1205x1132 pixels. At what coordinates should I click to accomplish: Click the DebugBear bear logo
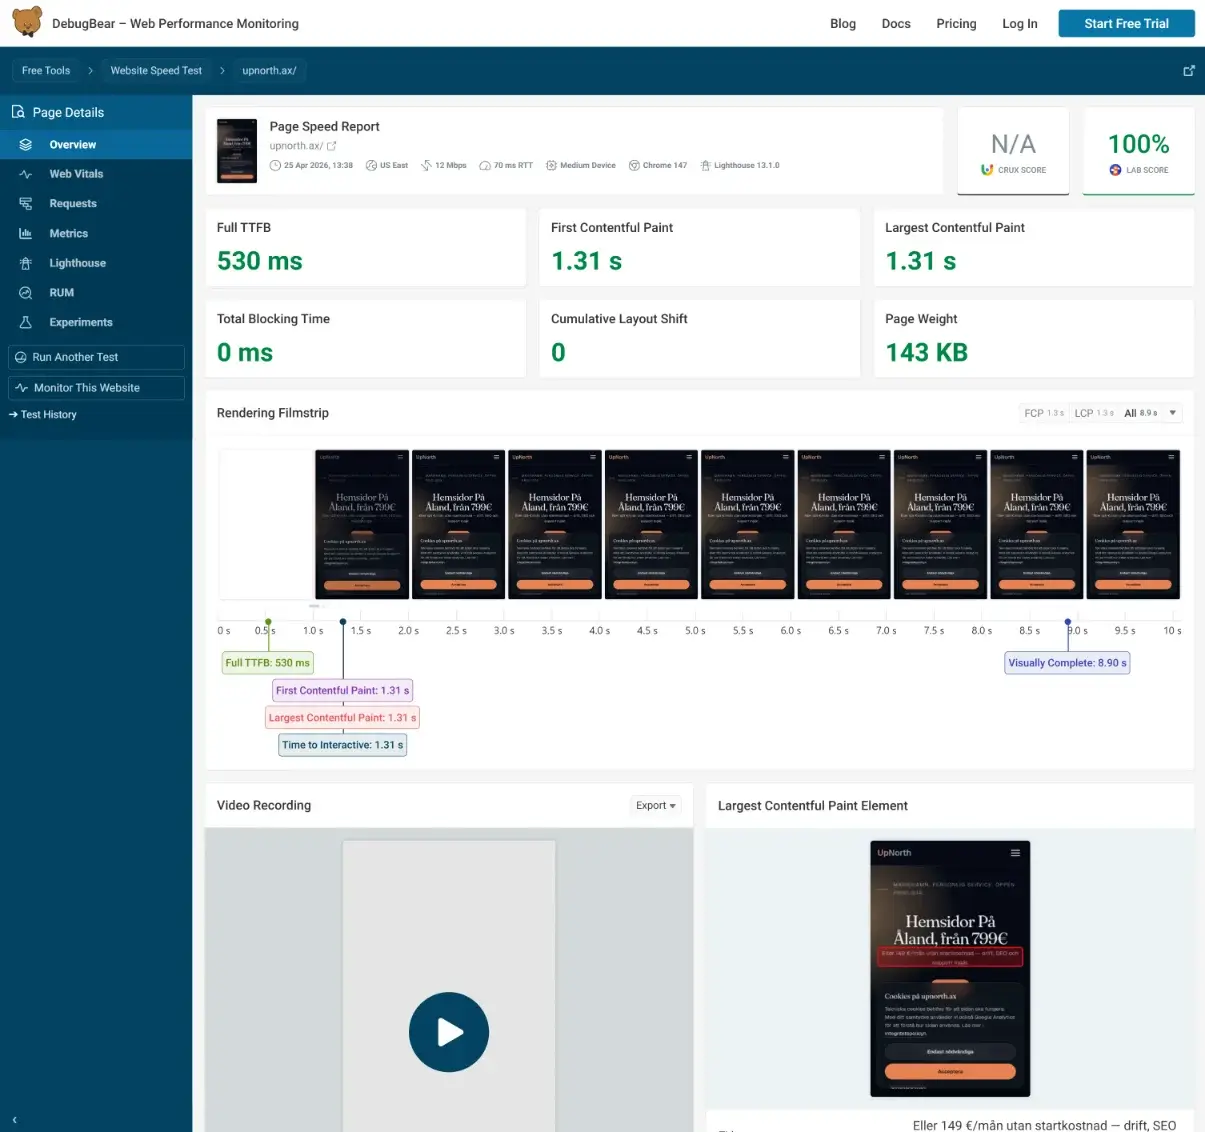[27, 22]
